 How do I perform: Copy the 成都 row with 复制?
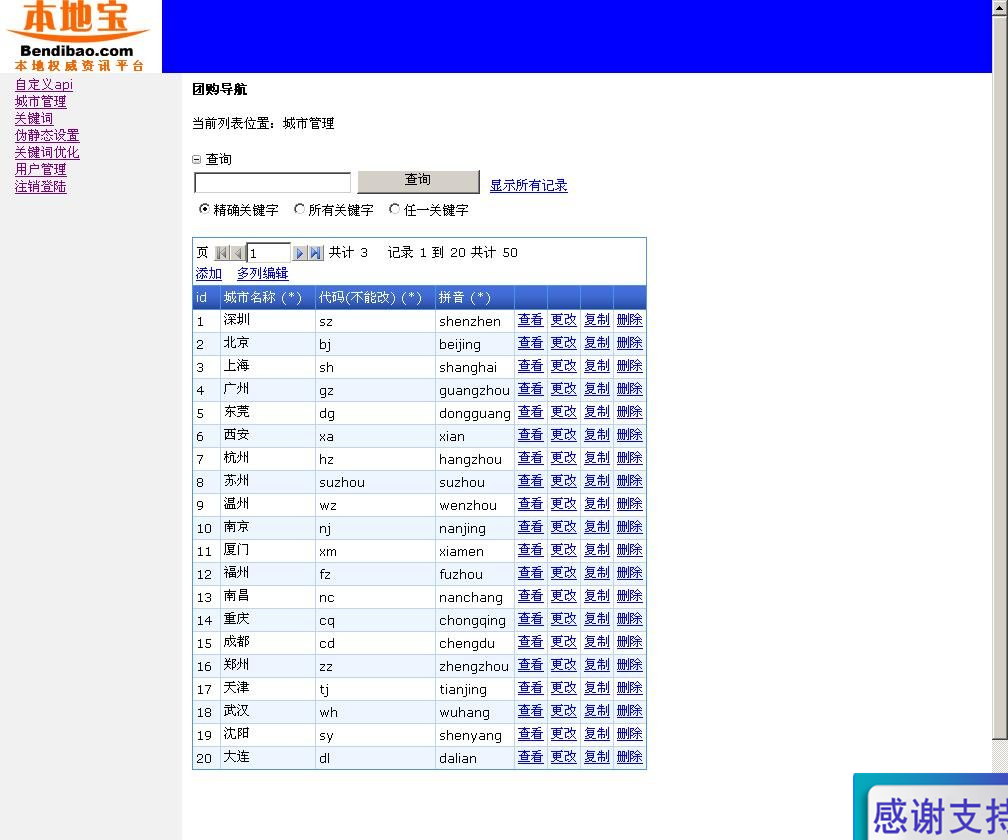tap(597, 642)
